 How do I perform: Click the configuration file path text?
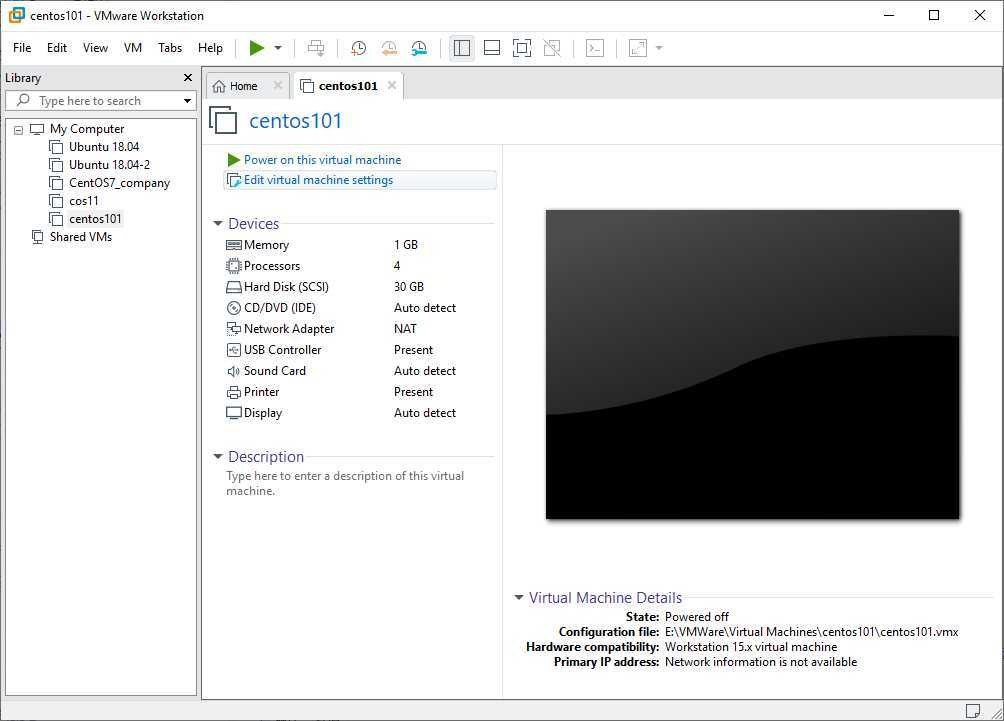pos(811,632)
